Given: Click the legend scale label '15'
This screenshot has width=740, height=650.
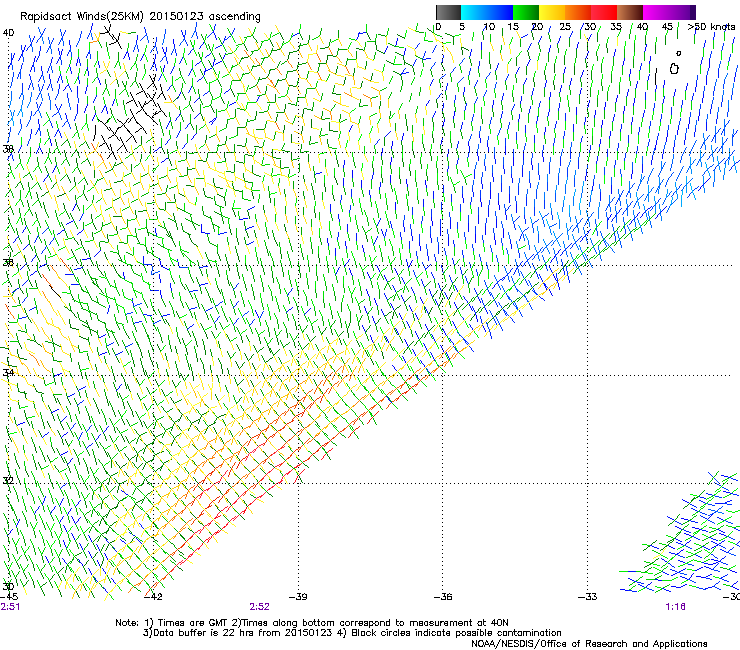Looking at the screenshot, I should (x=513, y=27).
